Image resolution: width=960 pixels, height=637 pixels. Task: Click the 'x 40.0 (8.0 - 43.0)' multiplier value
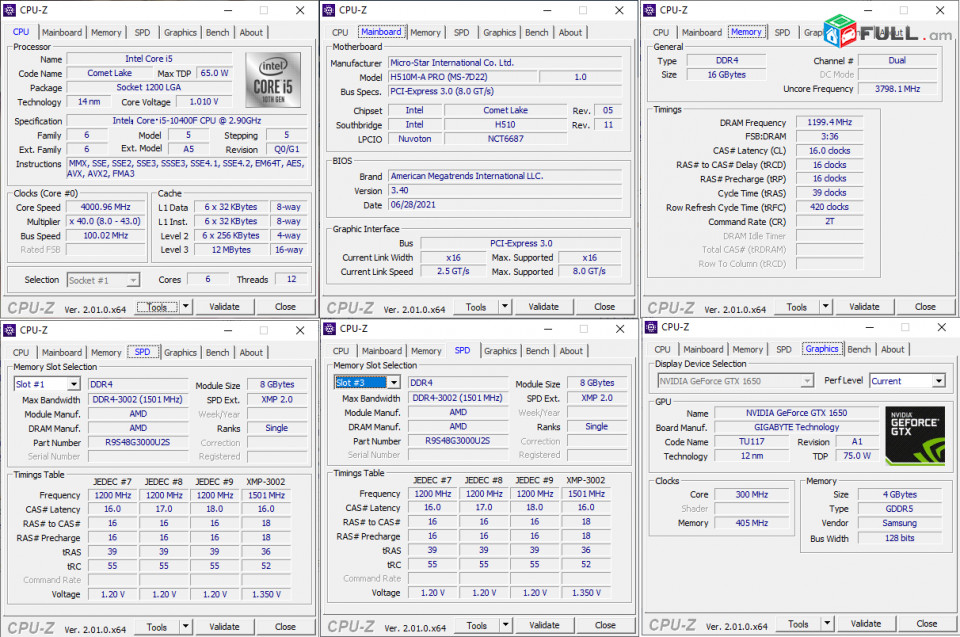point(106,221)
